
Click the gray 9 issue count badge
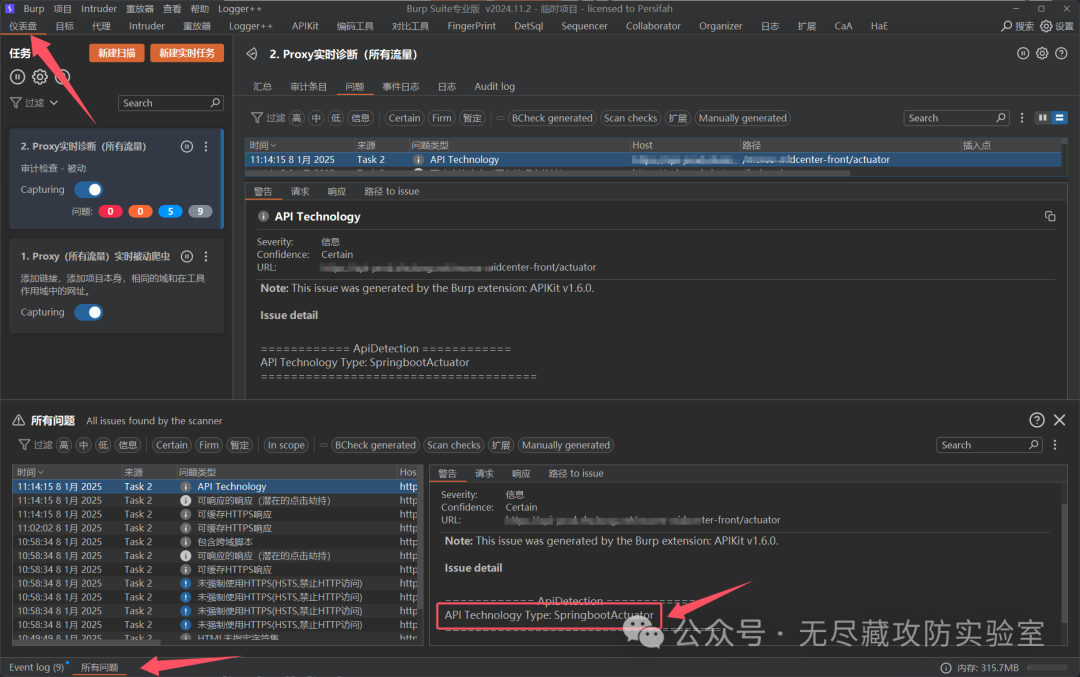tap(200, 211)
